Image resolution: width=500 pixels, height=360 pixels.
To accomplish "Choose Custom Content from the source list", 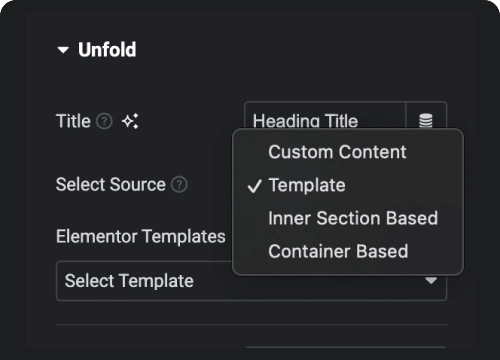I will click(337, 152).
